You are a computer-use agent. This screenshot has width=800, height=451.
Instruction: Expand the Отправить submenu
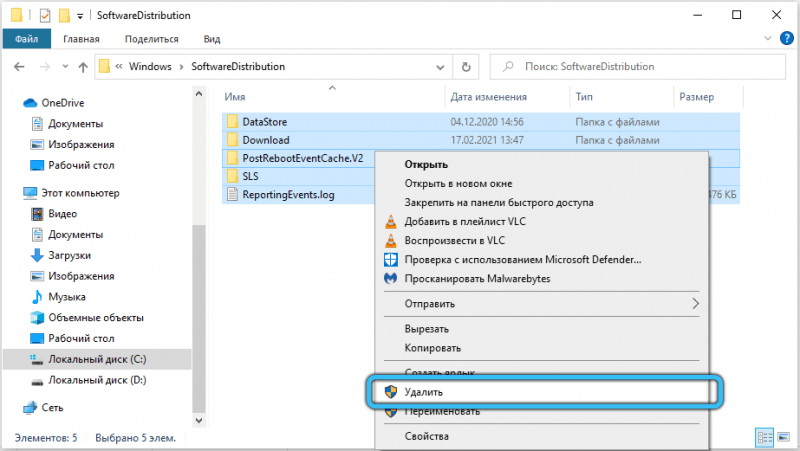coord(541,304)
